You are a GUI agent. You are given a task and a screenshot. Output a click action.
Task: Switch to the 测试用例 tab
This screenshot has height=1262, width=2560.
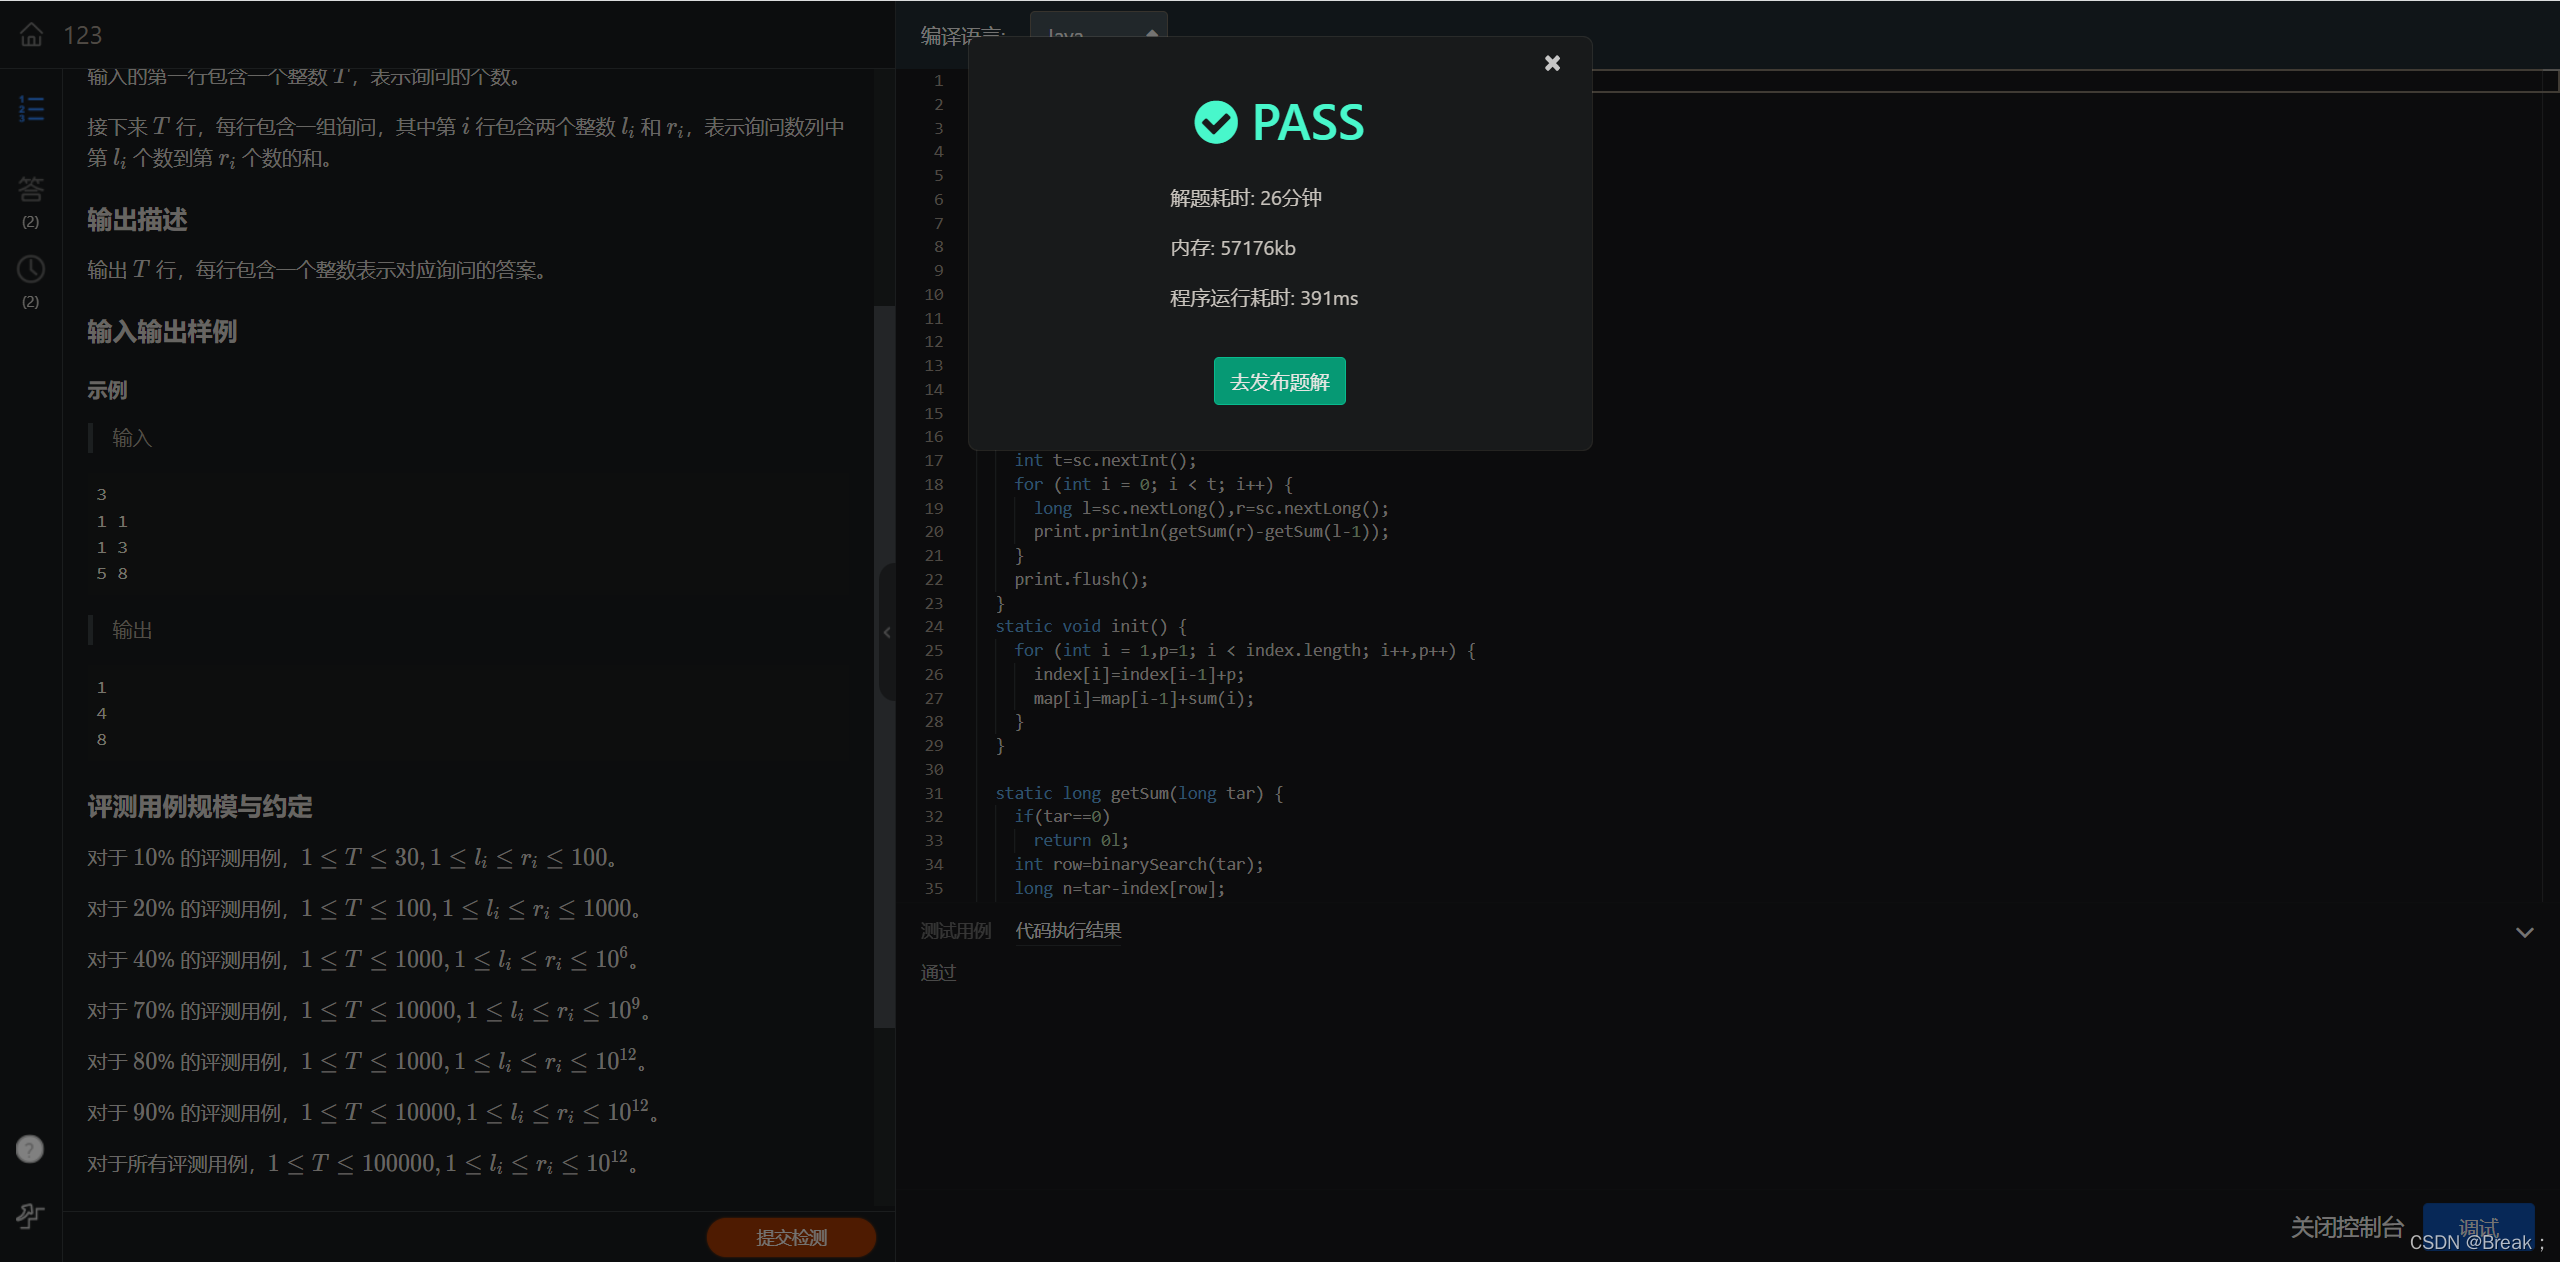click(x=955, y=931)
